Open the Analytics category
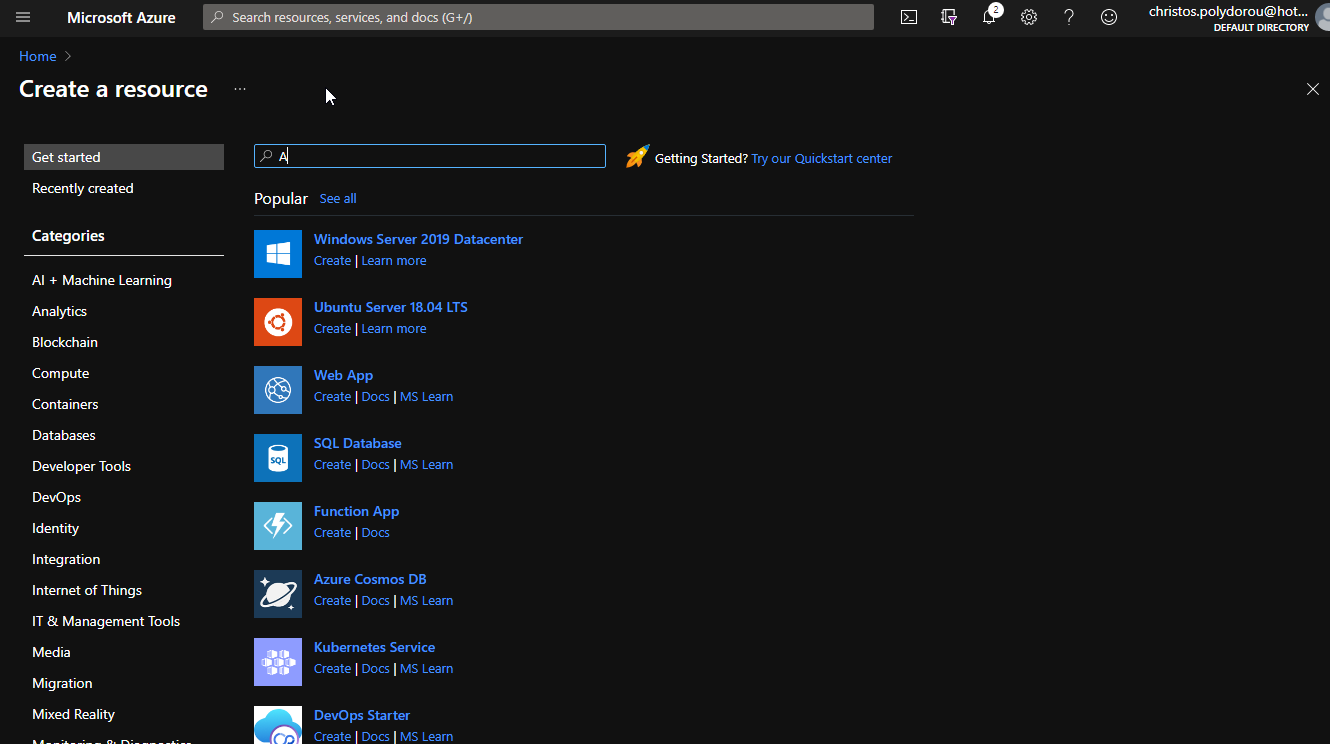The height and width of the screenshot is (744, 1330). tap(59, 311)
